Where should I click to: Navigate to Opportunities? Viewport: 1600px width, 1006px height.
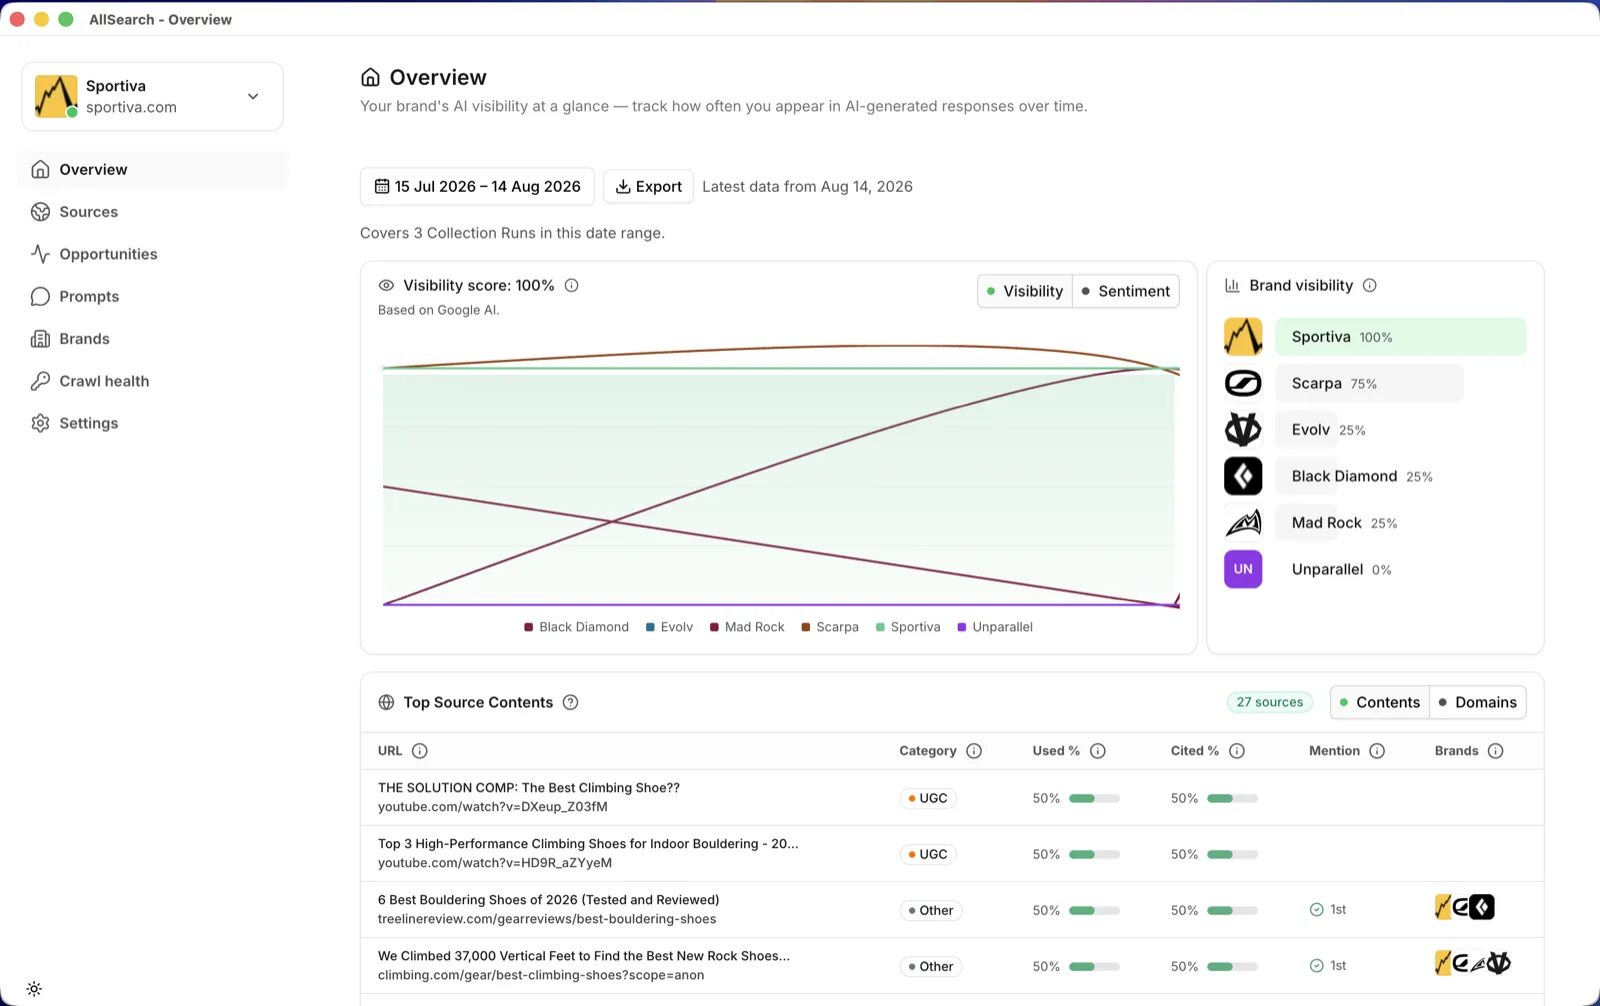[152, 254]
